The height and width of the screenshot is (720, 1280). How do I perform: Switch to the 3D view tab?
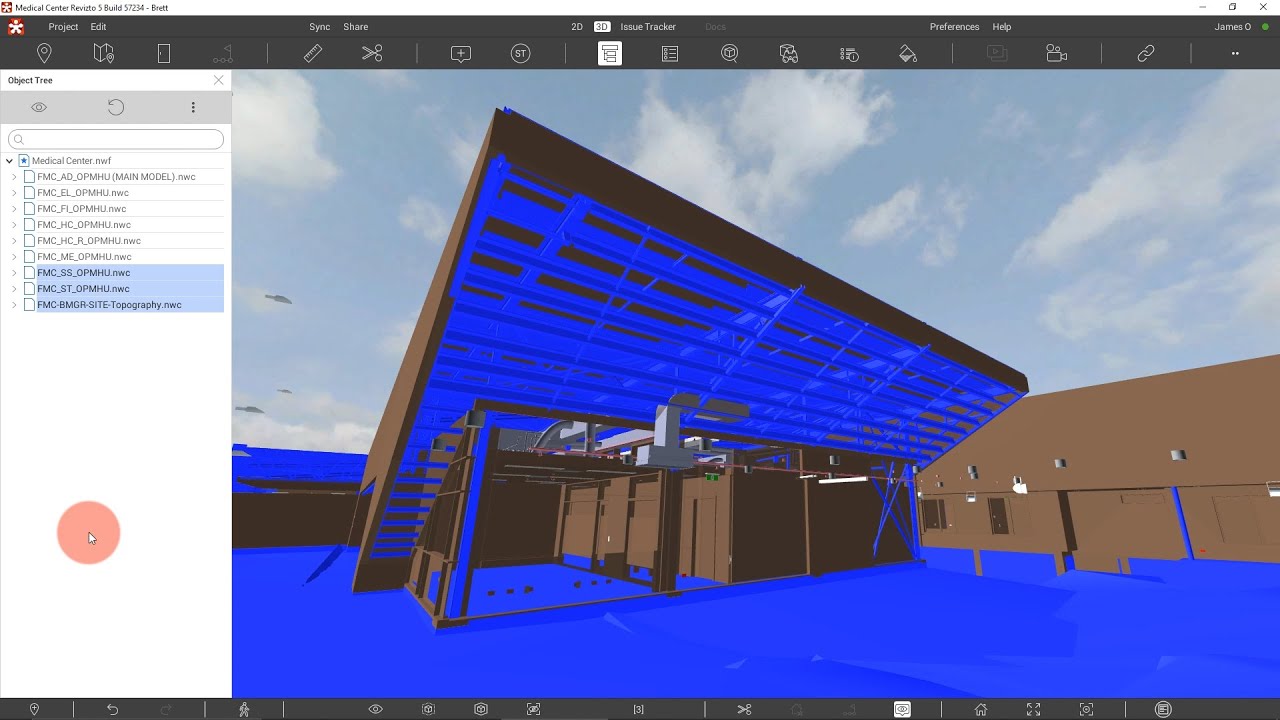tap(602, 27)
